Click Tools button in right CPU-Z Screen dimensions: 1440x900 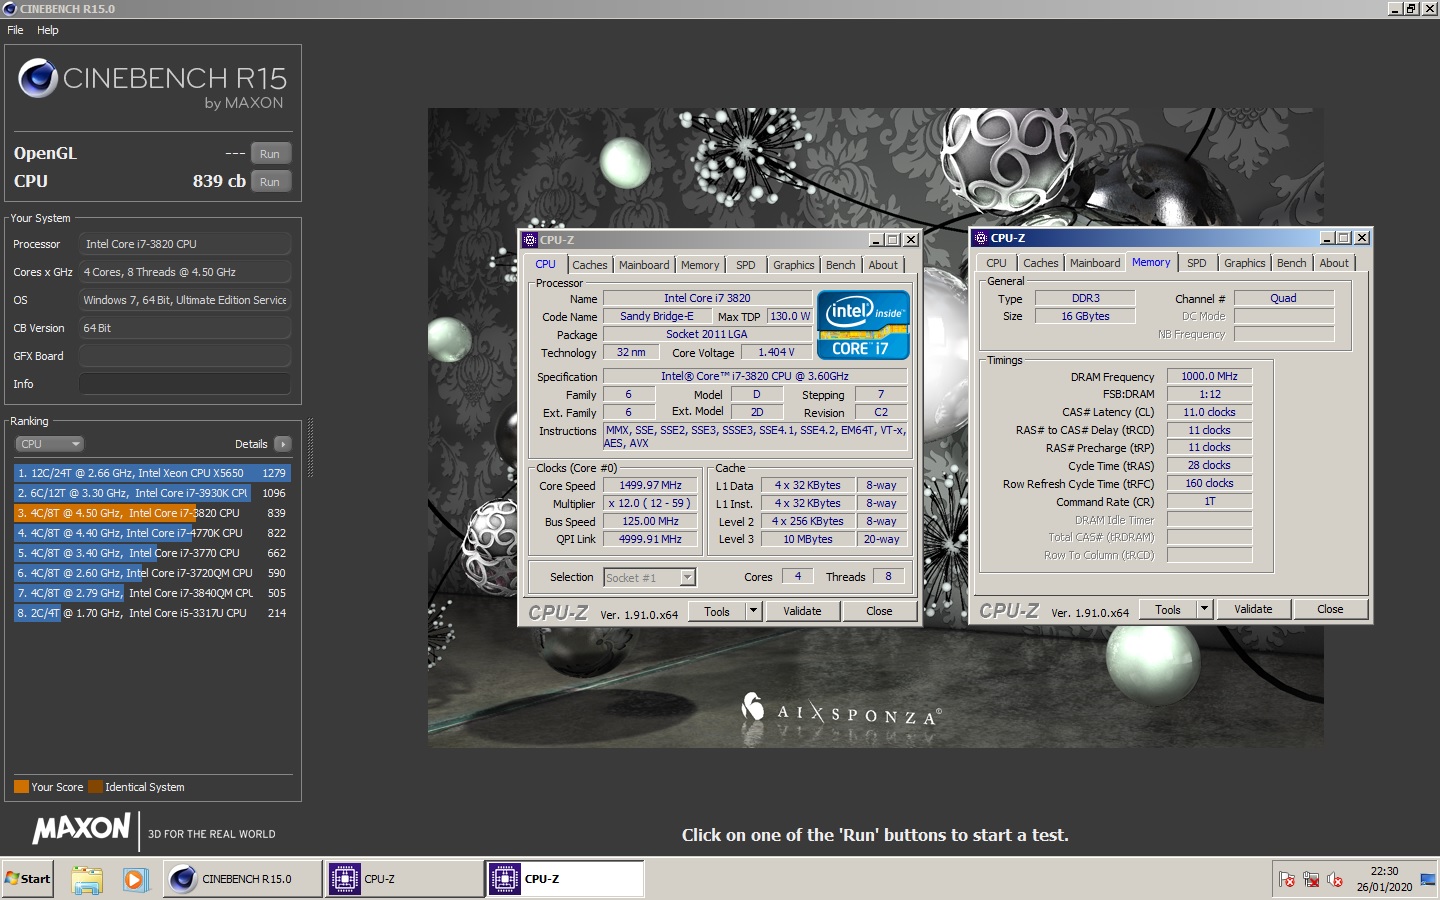pyautogui.click(x=1168, y=609)
